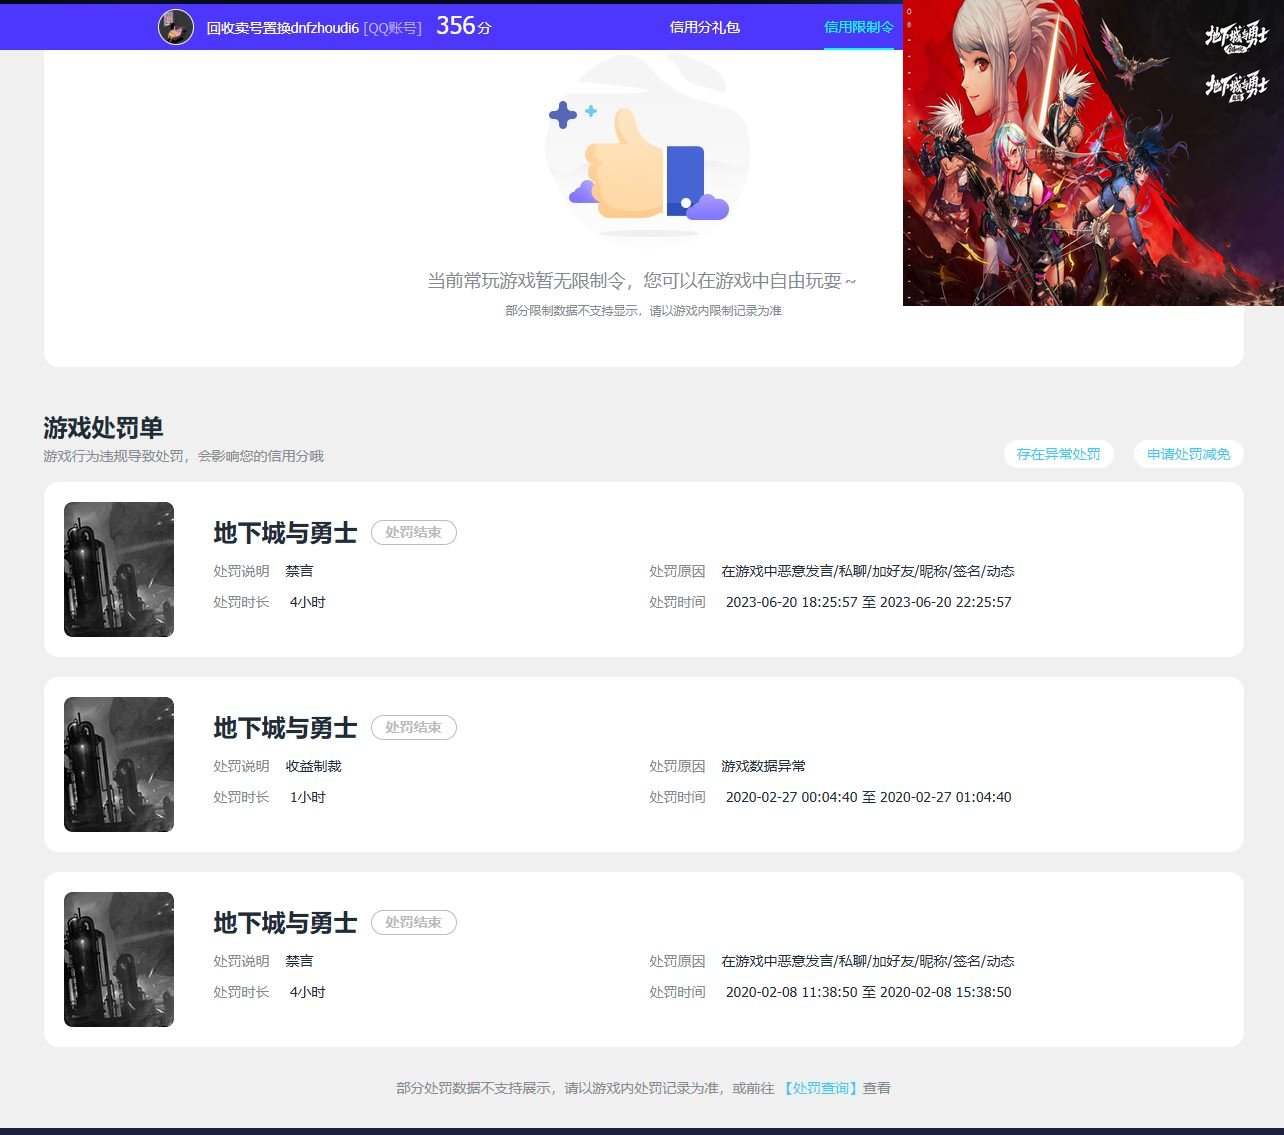Image resolution: width=1284 pixels, height=1135 pixels.
Task: Open the 信用分礼包 tab
Action: coord(705,27)
